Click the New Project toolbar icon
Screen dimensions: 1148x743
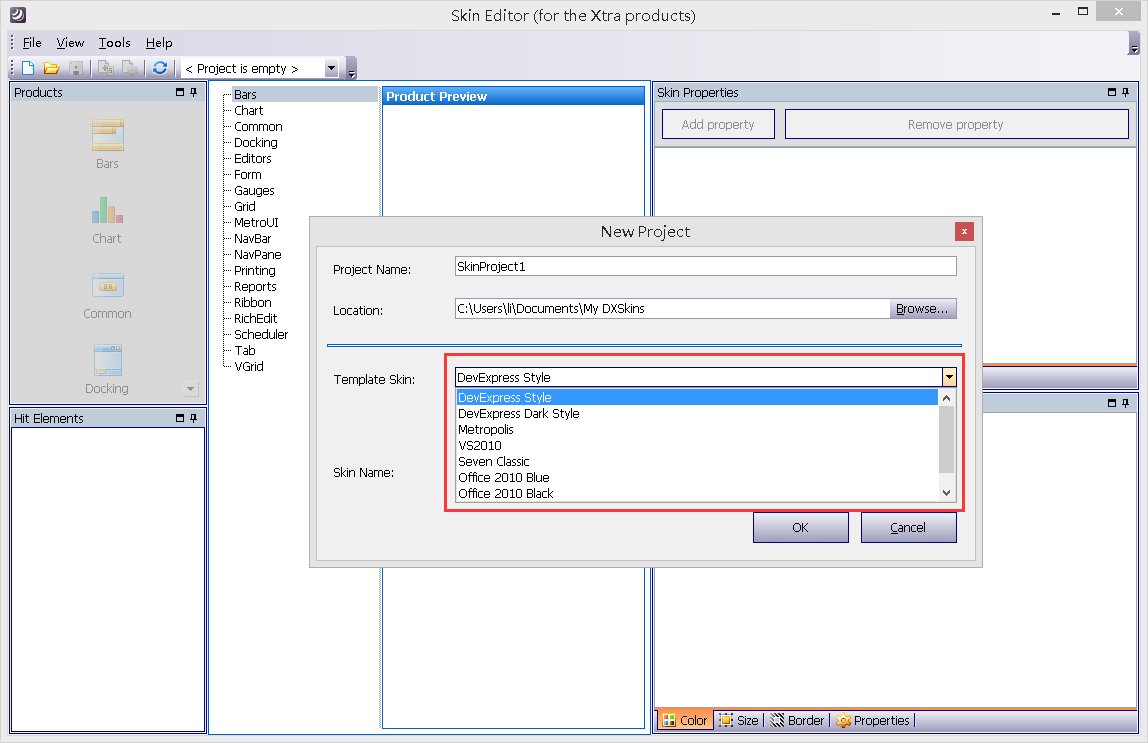[x=28, y=68]
